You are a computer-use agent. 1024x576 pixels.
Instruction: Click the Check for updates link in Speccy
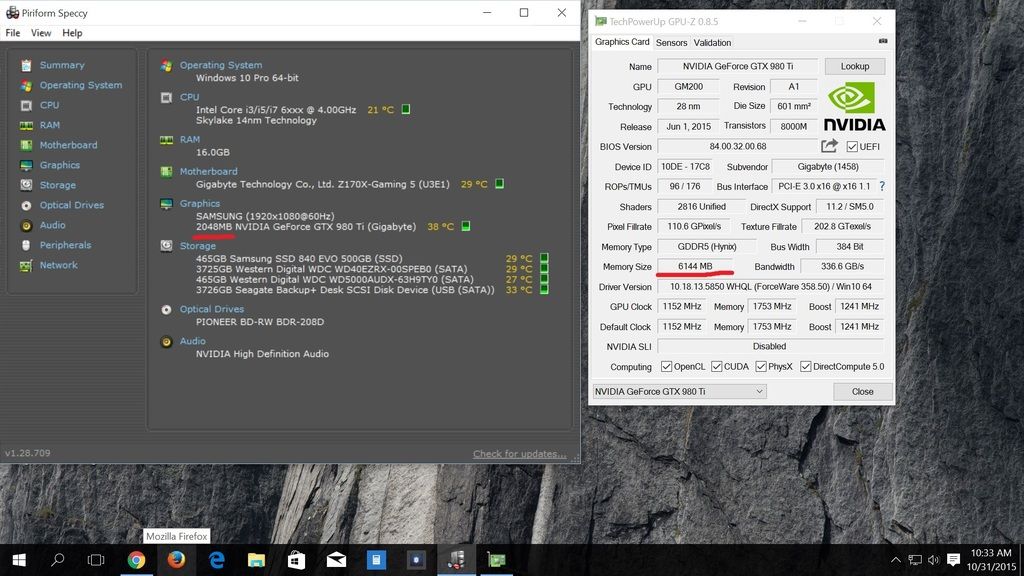click(519, 454)
